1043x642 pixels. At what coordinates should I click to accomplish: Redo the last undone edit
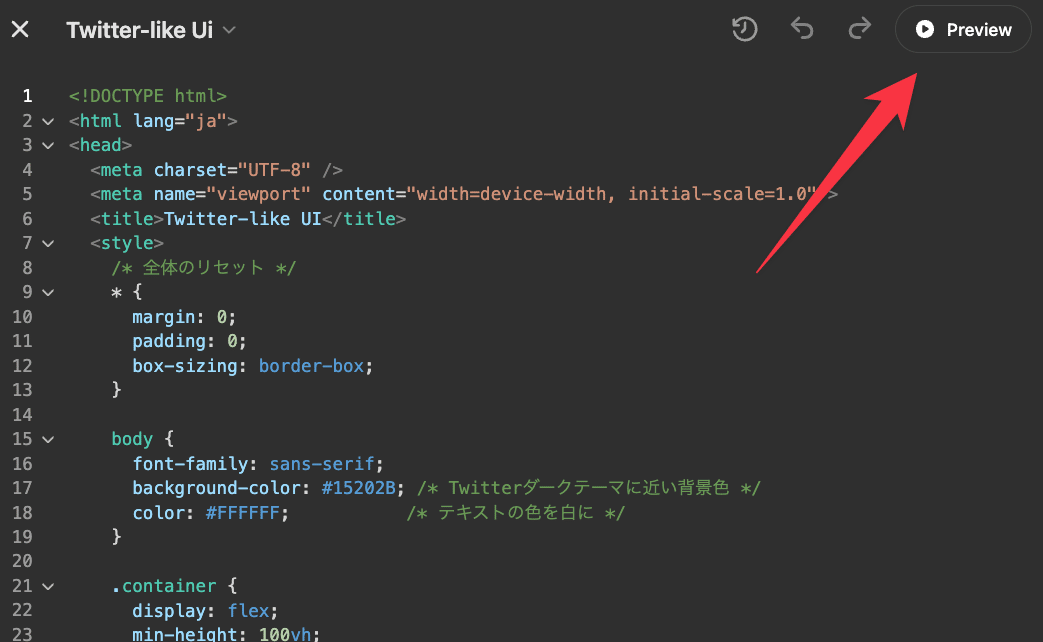[x=859, y=30]
